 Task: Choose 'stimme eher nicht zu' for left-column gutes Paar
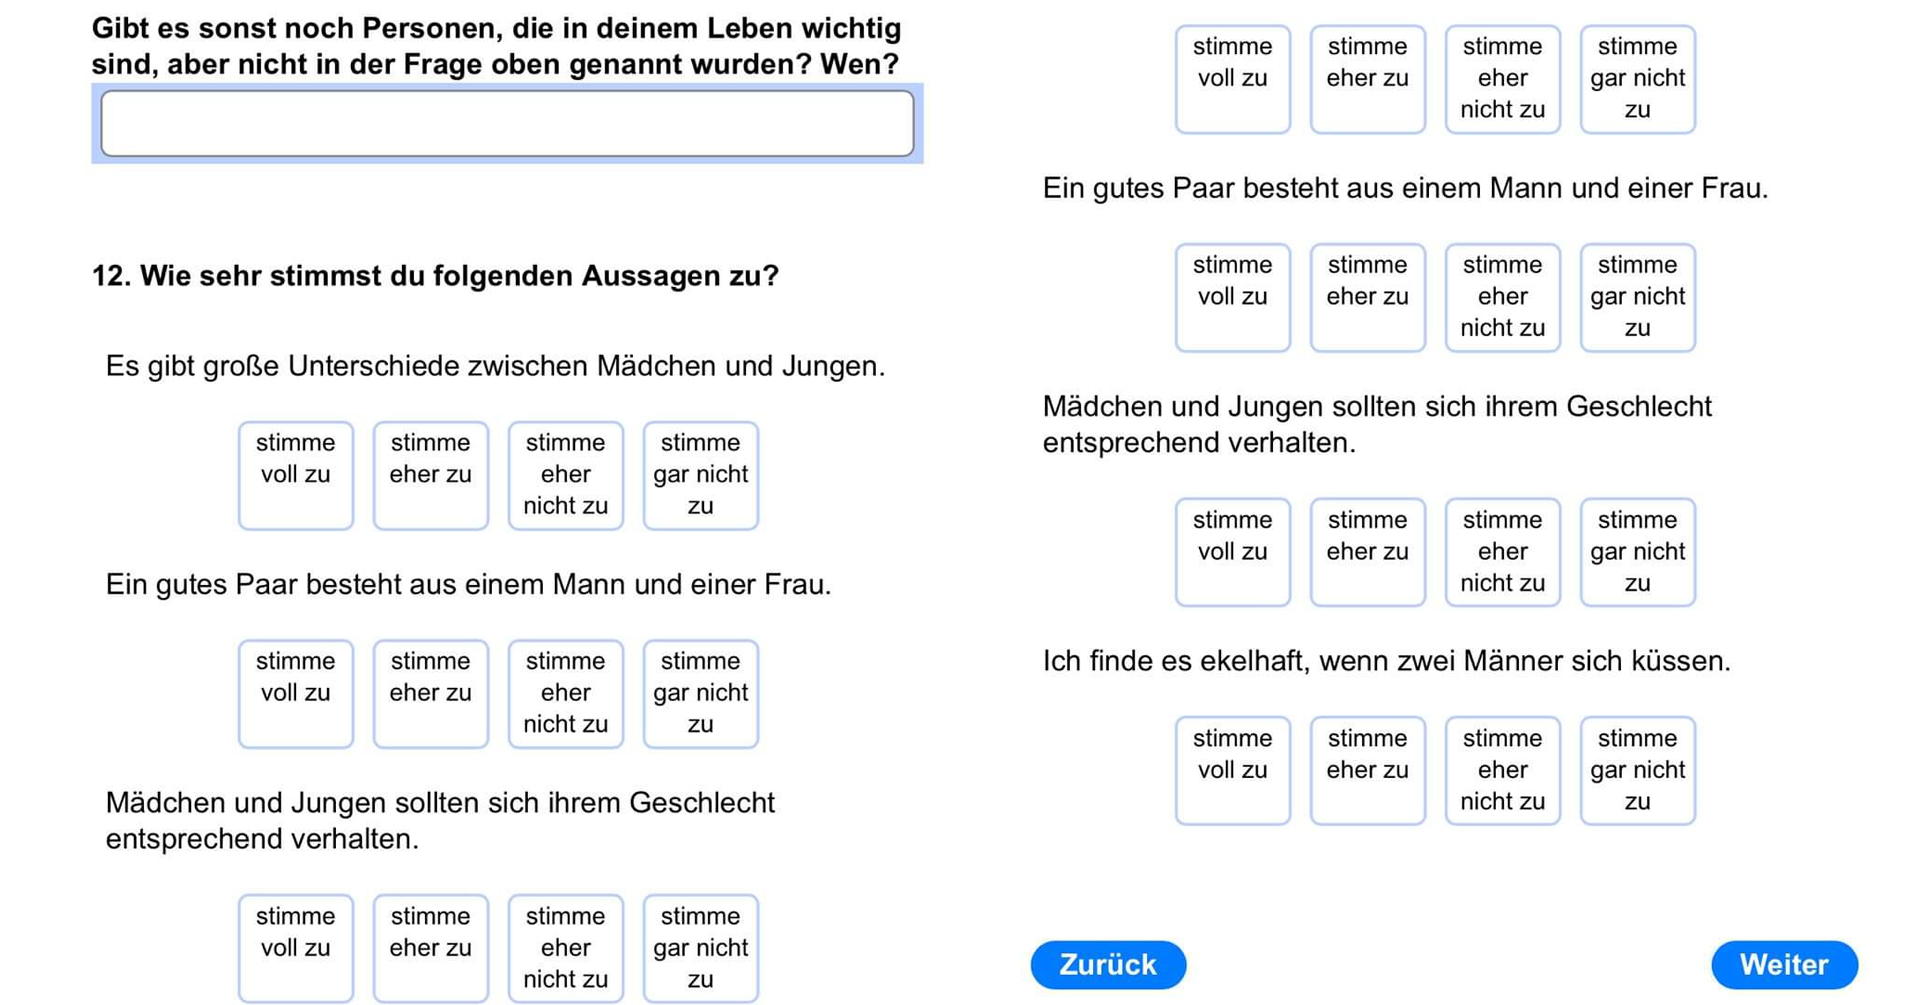tap(566, 693)
